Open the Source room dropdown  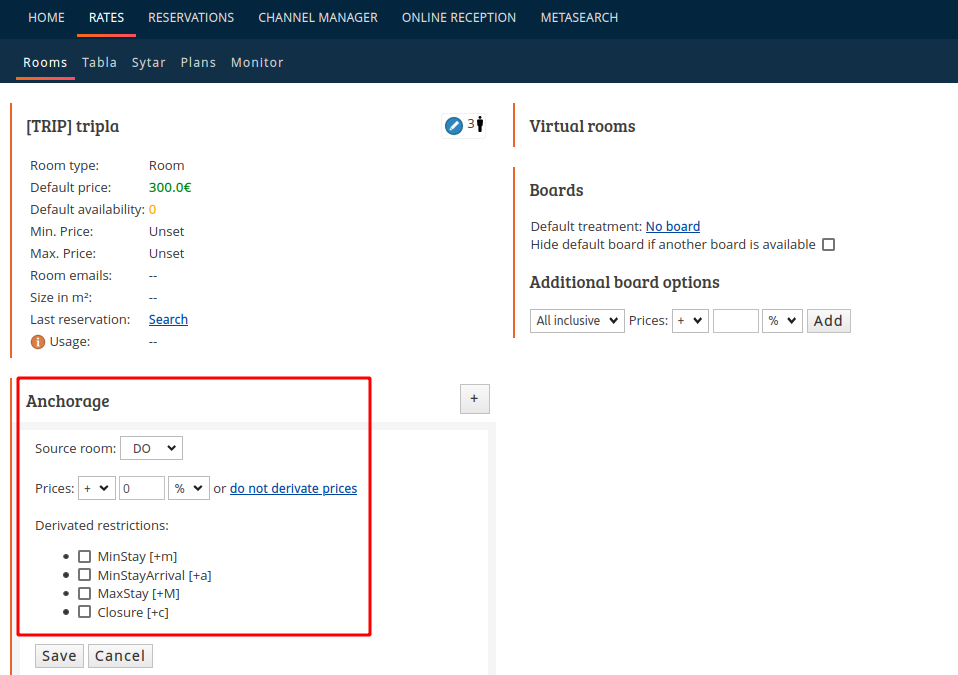(x=151, y=448)
